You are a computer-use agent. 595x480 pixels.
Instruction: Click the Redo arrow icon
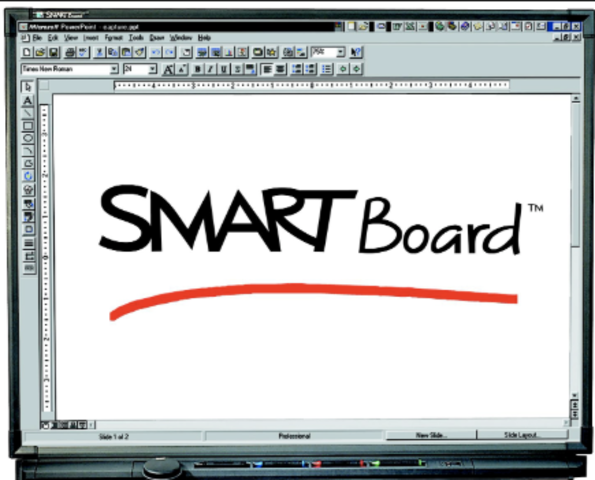(x=169, y=52)
